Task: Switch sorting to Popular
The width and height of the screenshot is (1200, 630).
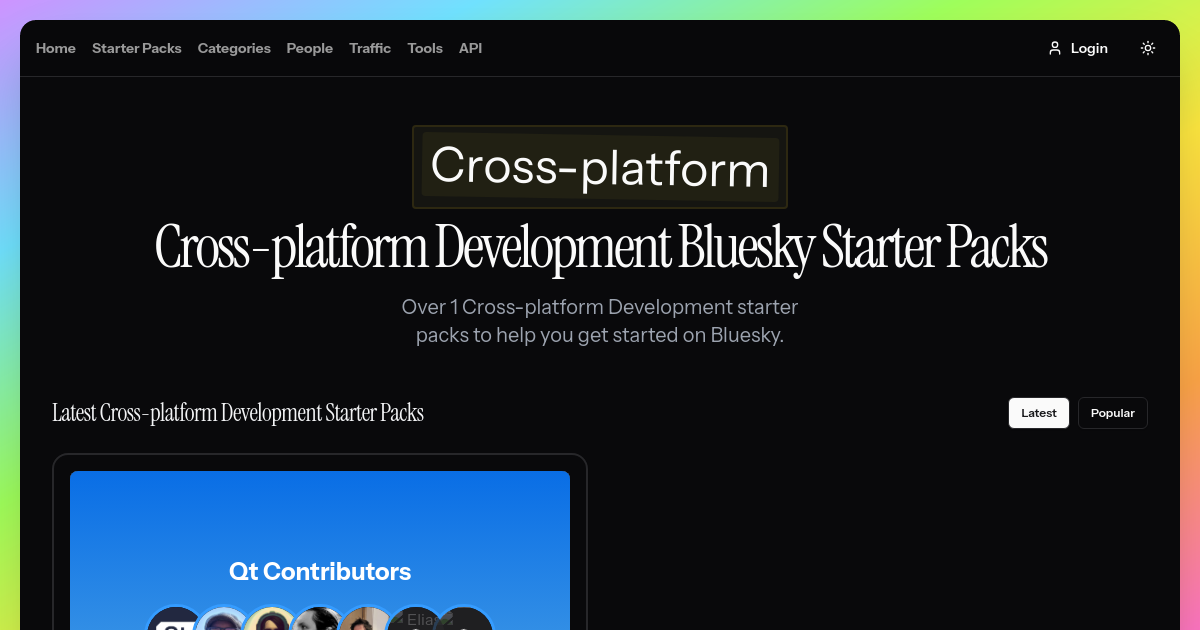Action: point(1112,412)
